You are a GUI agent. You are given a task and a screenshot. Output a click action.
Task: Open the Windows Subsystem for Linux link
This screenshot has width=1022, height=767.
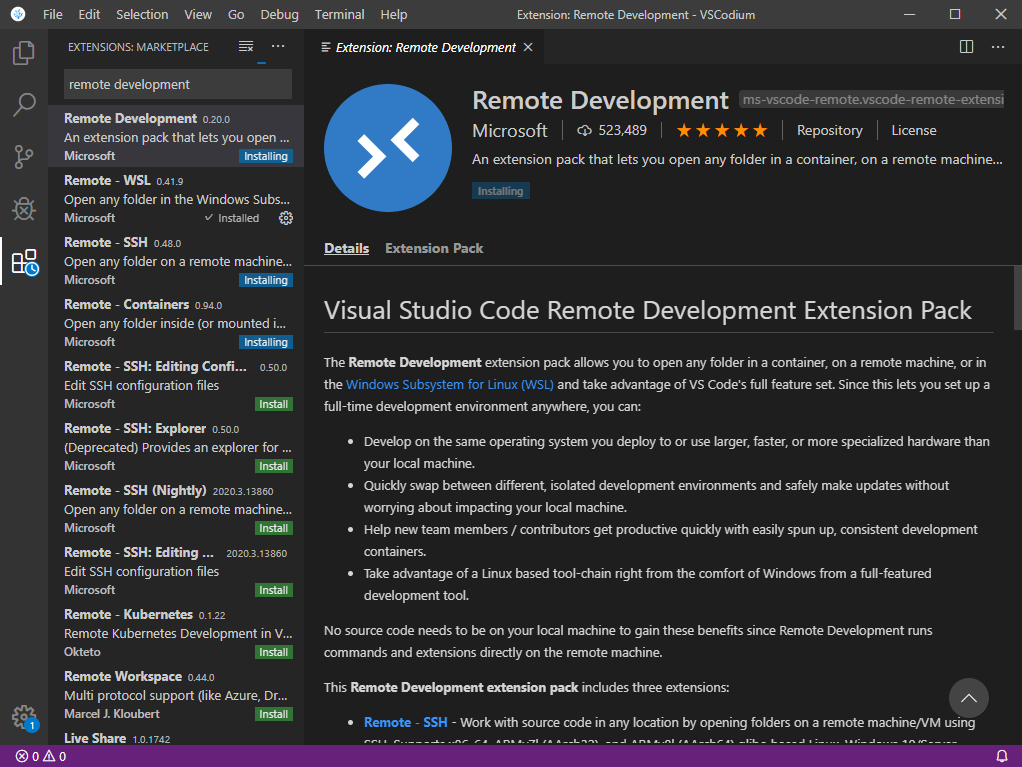[x=450, y=384]
